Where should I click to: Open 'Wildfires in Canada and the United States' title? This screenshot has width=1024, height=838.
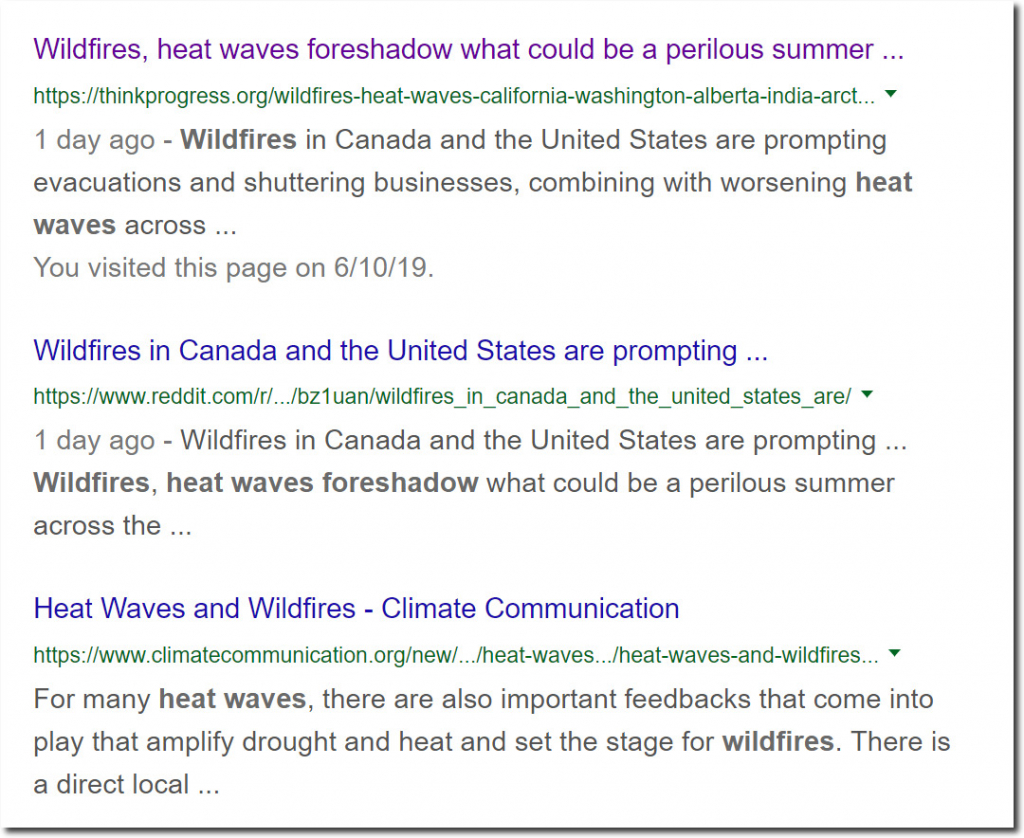click(x=400, y=351)
